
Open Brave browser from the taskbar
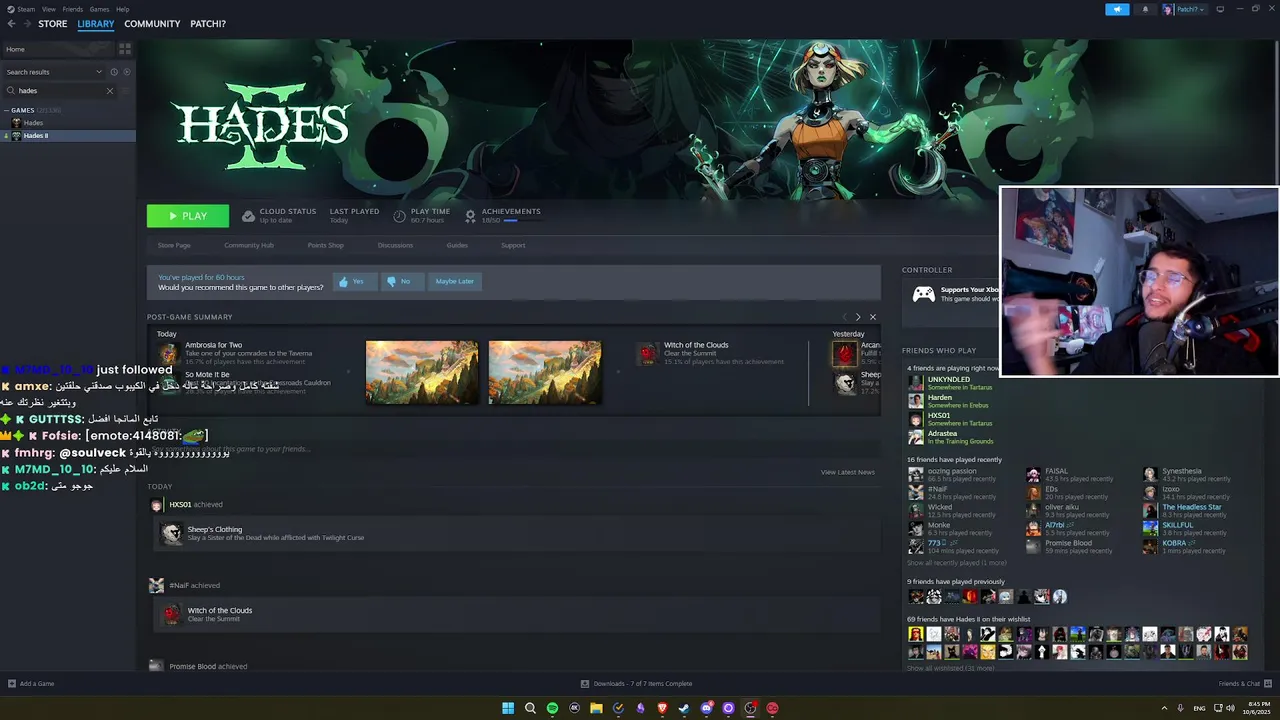pos(662,708)
